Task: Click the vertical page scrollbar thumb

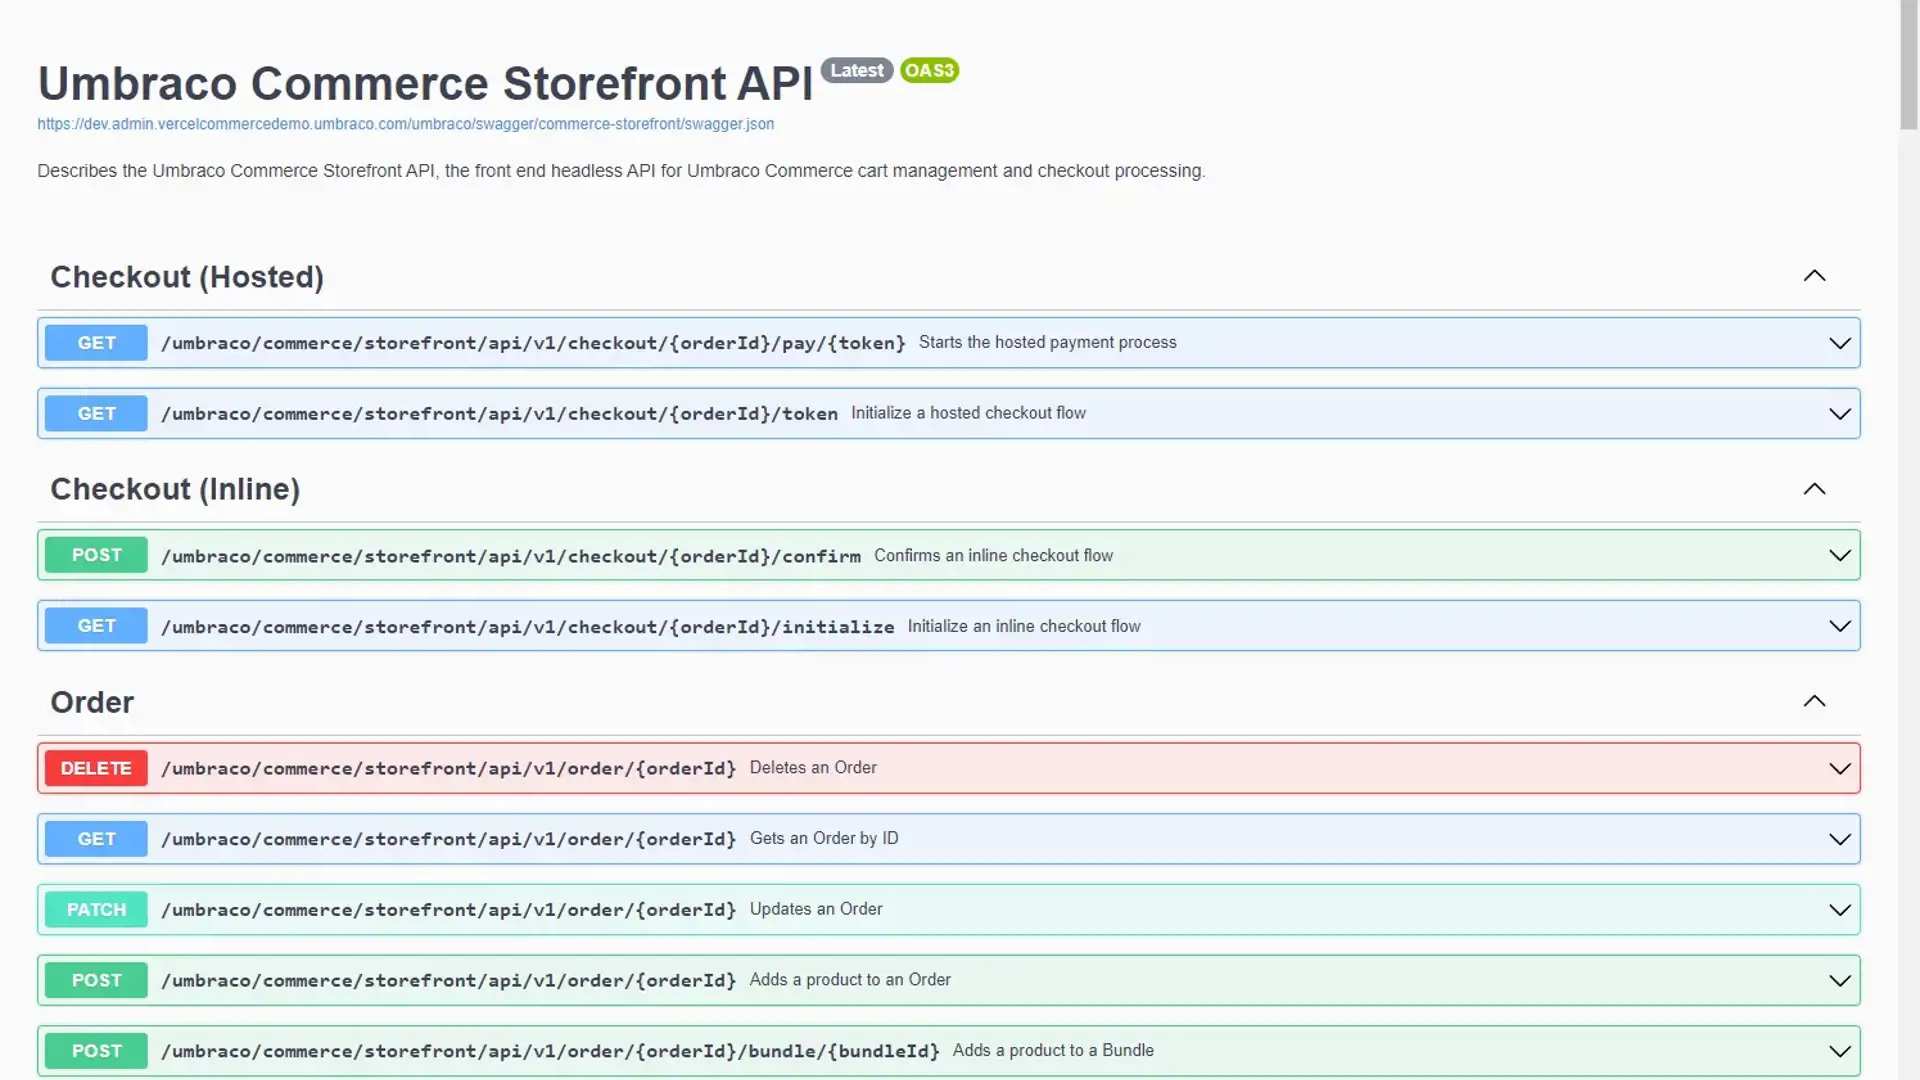Action: 1908,65
